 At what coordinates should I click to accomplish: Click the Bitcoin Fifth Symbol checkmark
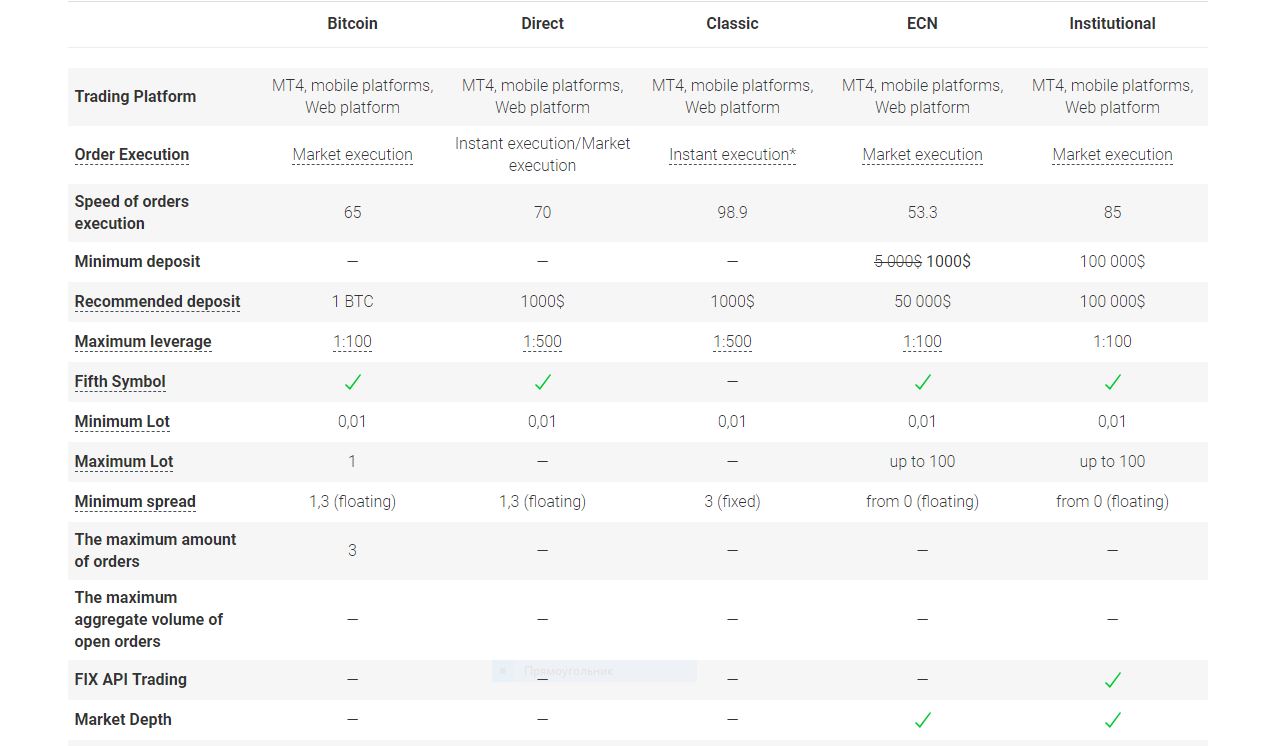pos(352,382)
